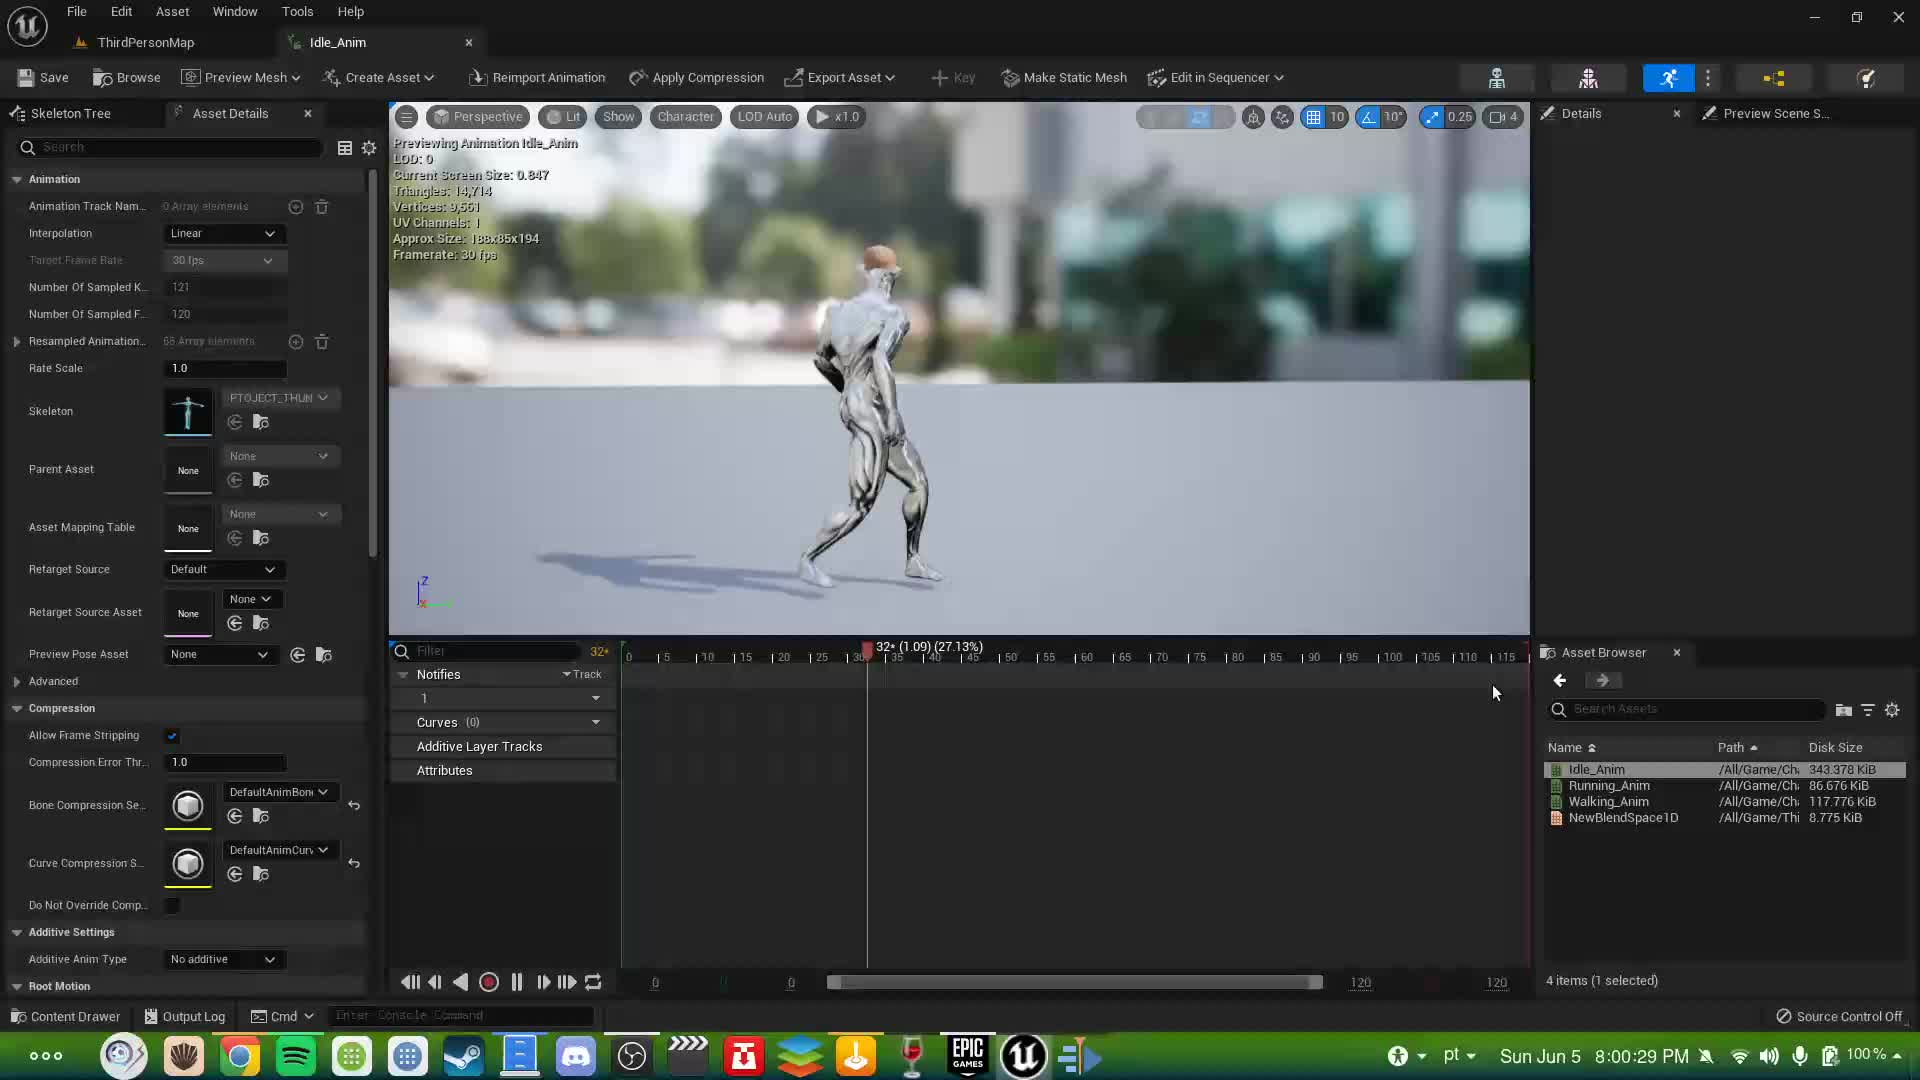Open the Skeleton editor mode icon
The width and height of the screenshot is (1920, 1080).
(1497, 77)
